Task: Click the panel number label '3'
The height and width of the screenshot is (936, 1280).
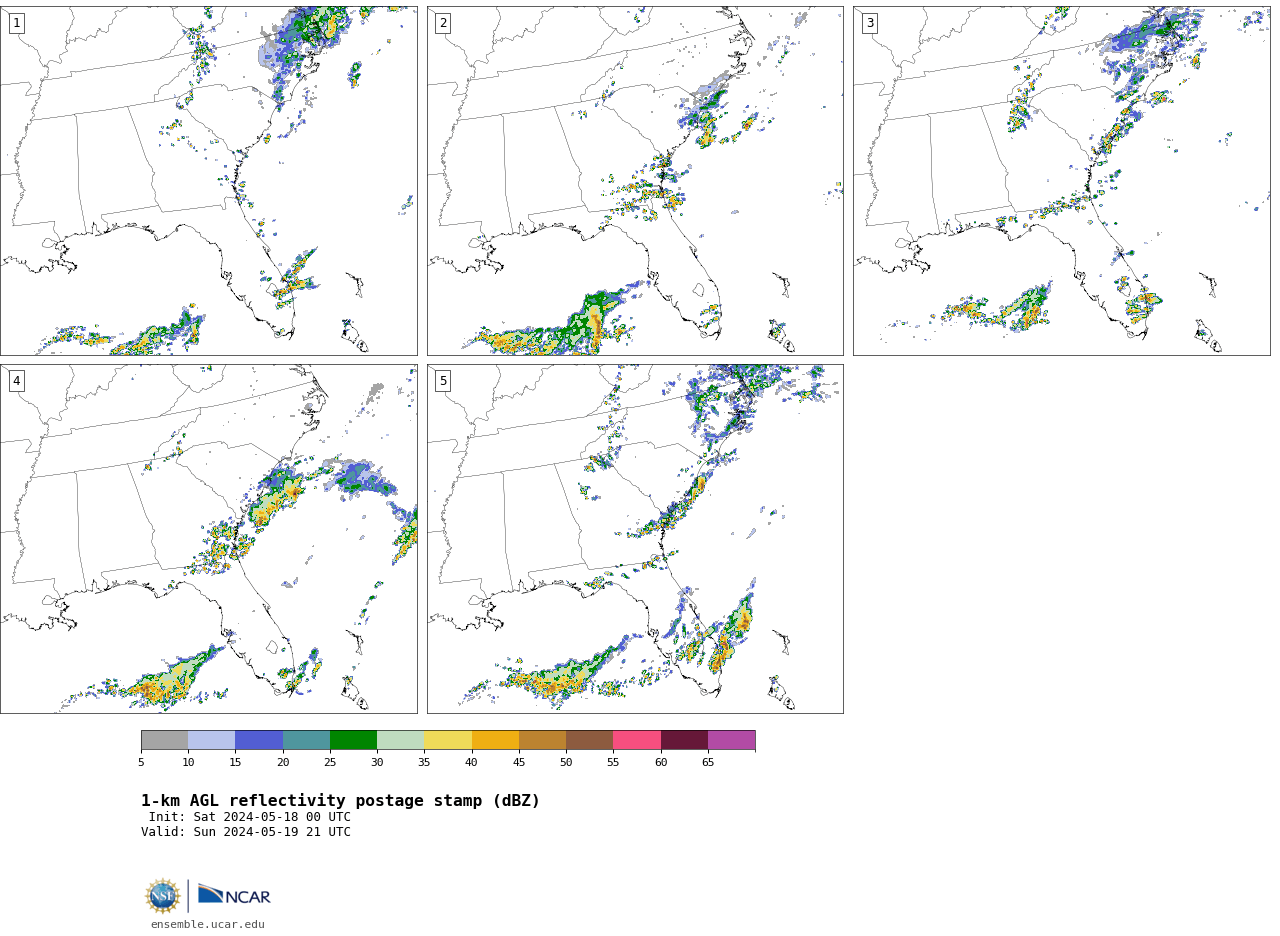Action: [869, 23]
